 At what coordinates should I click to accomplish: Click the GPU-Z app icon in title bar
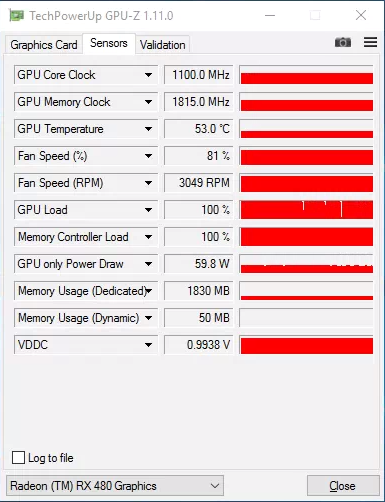[16, 16]
